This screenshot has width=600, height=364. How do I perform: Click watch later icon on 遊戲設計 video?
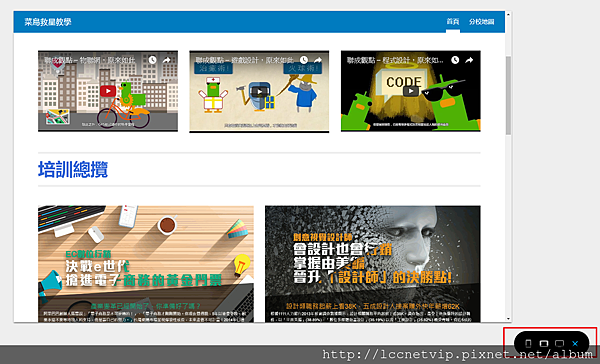[x=303, y=60]
